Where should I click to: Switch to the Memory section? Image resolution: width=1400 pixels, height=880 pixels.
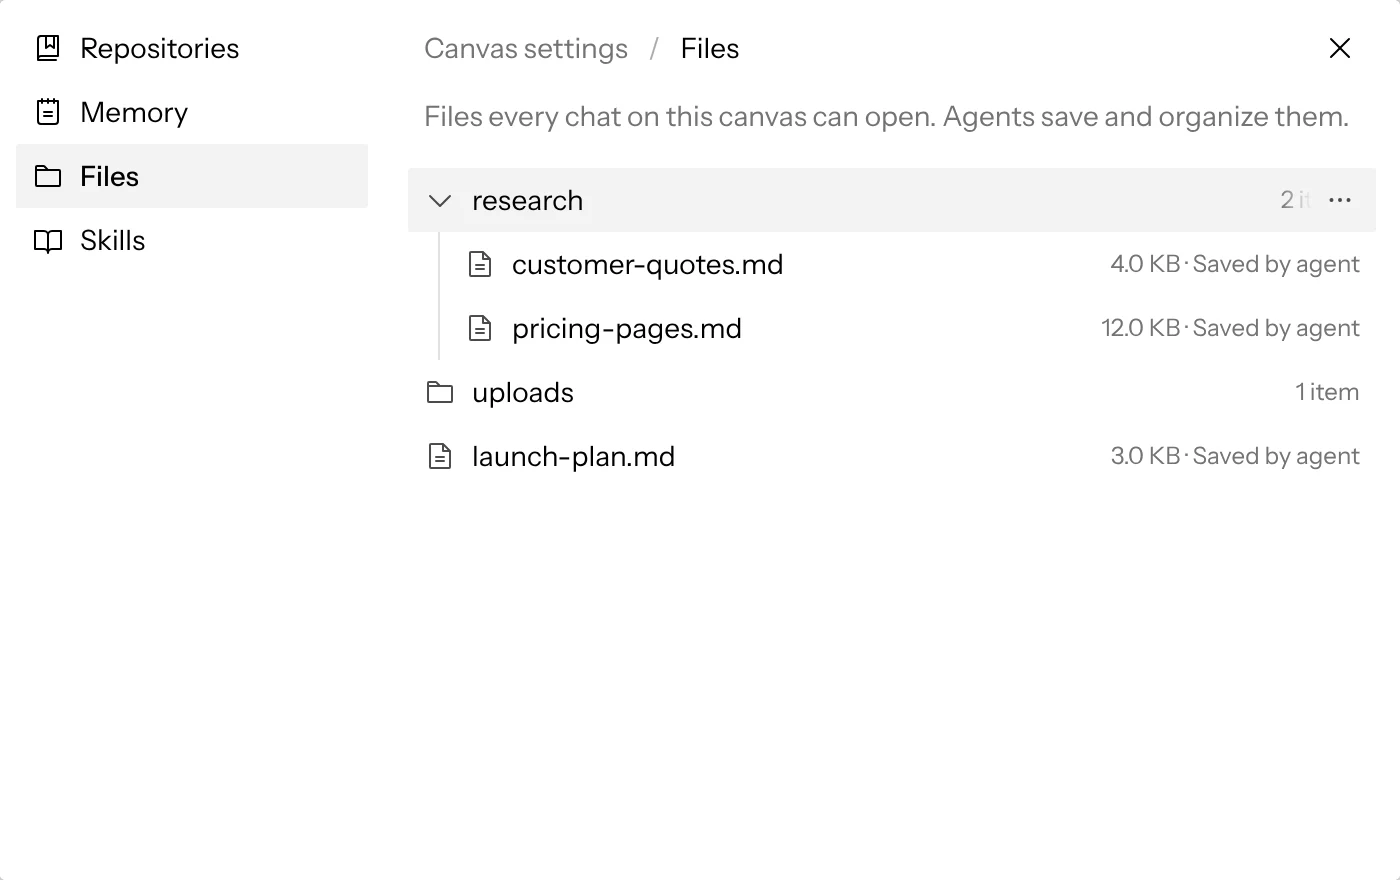coord(192,112)
